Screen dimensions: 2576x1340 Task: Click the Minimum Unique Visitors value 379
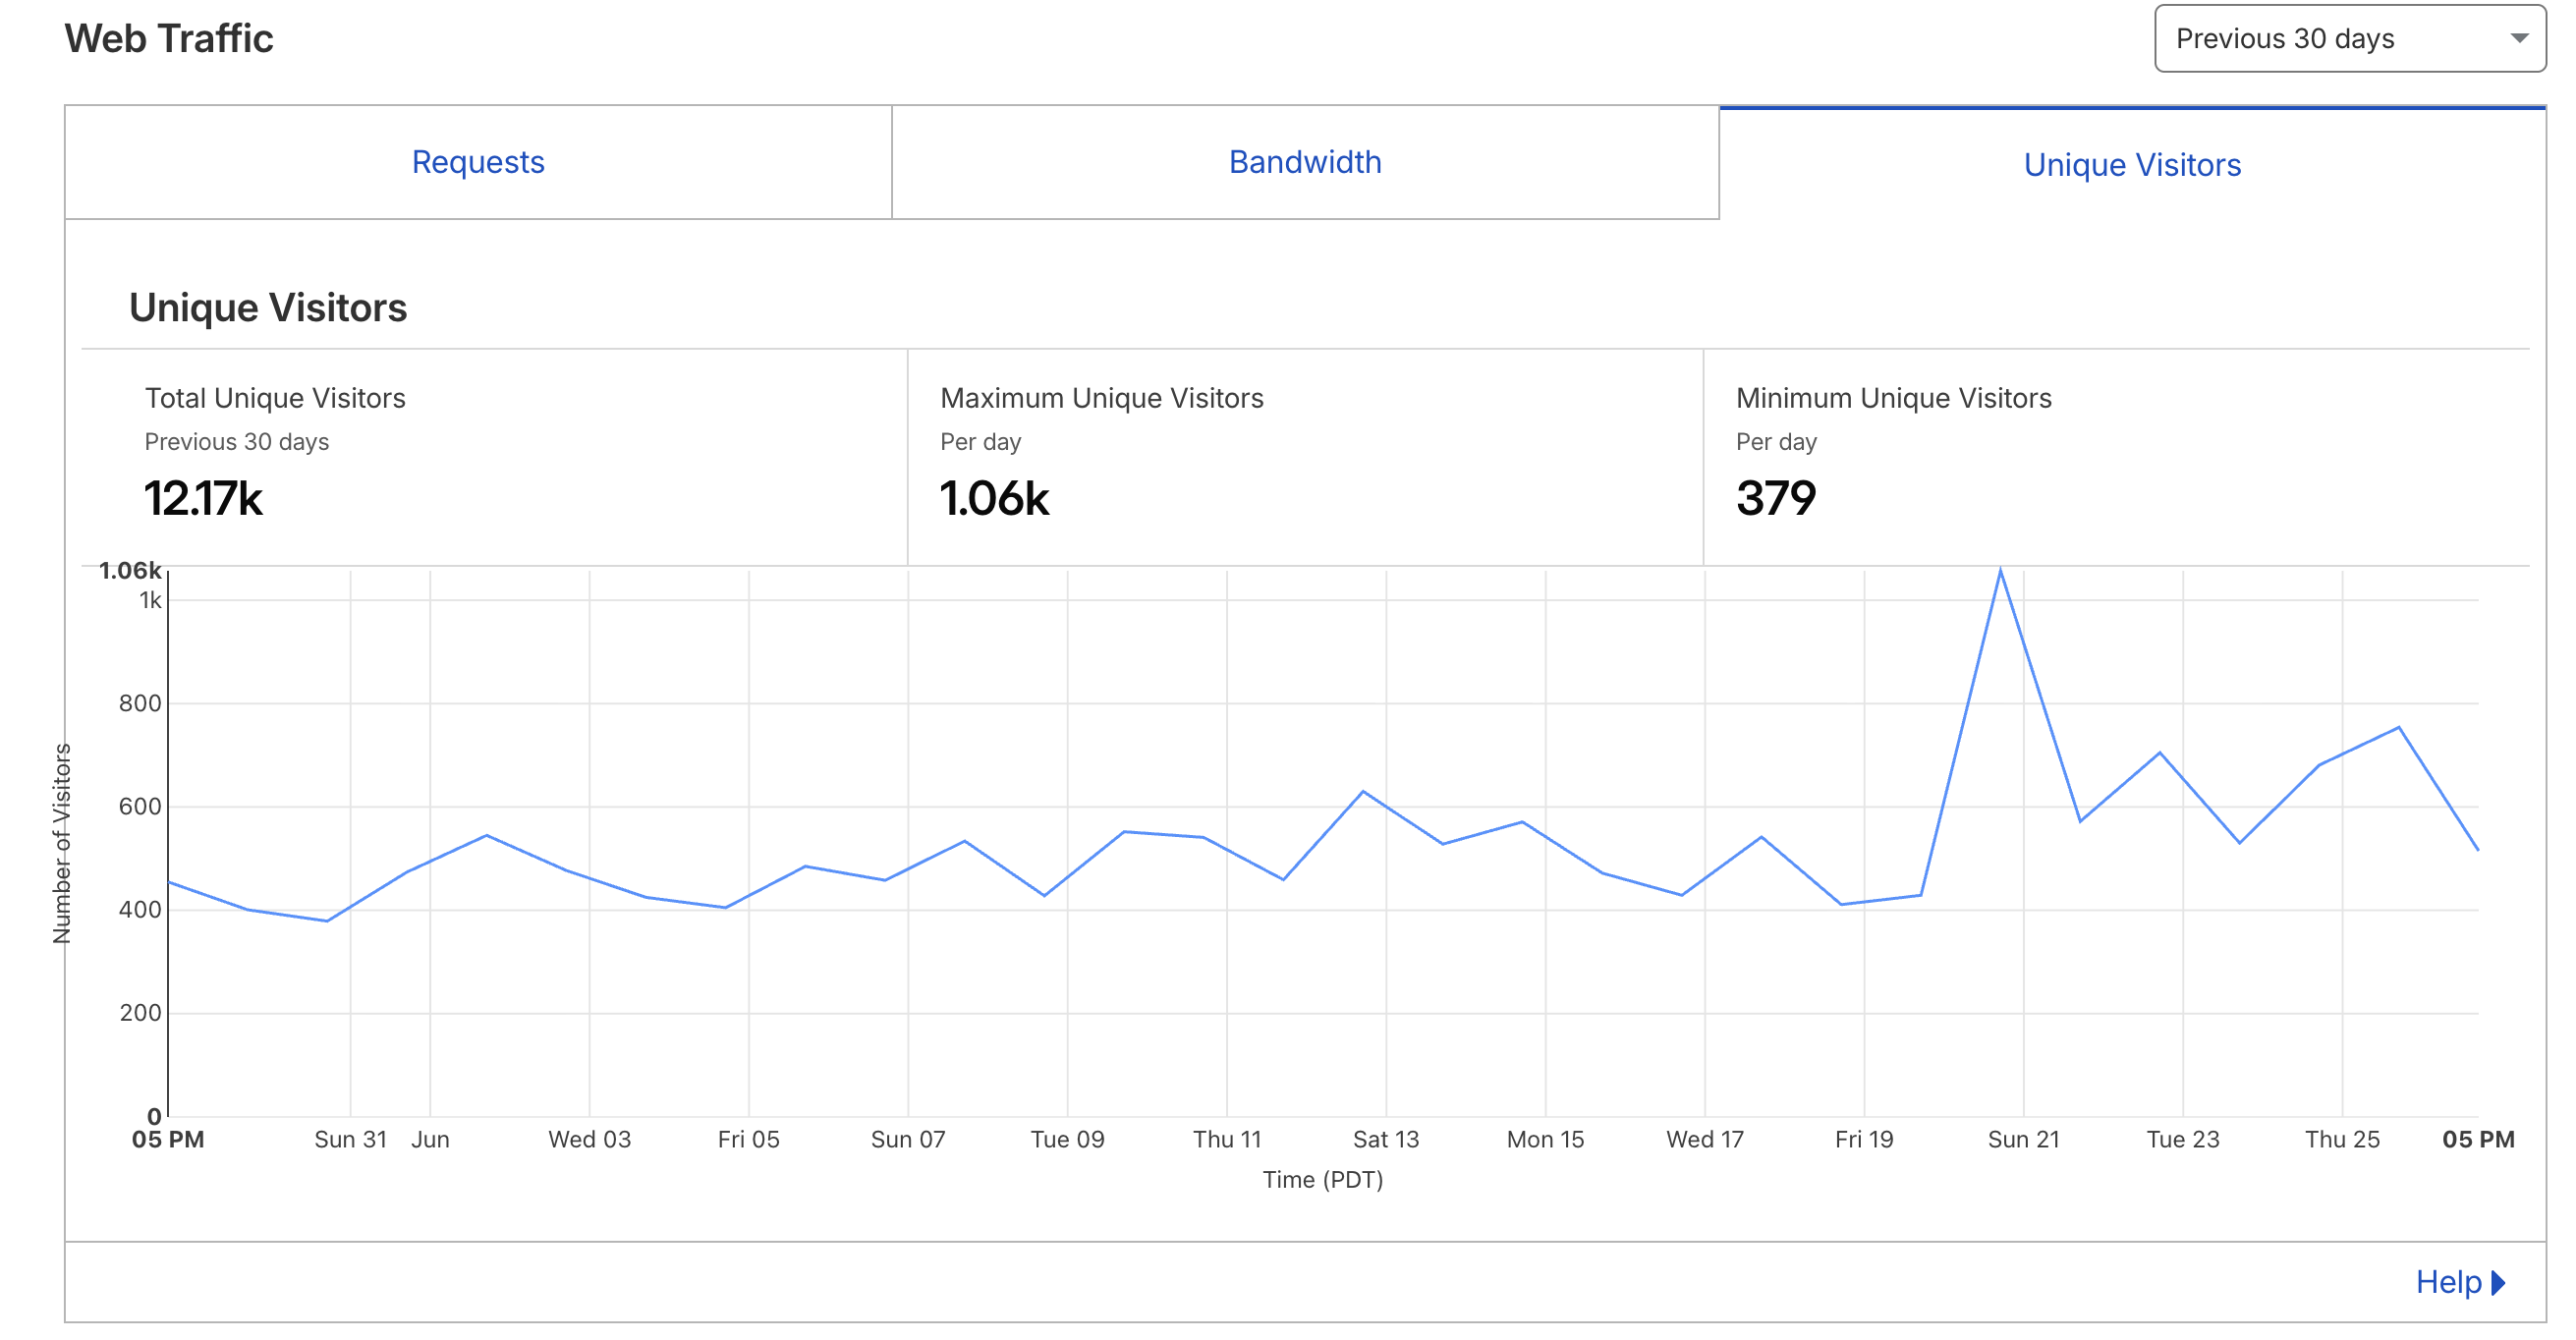[x=1776, y=498]
